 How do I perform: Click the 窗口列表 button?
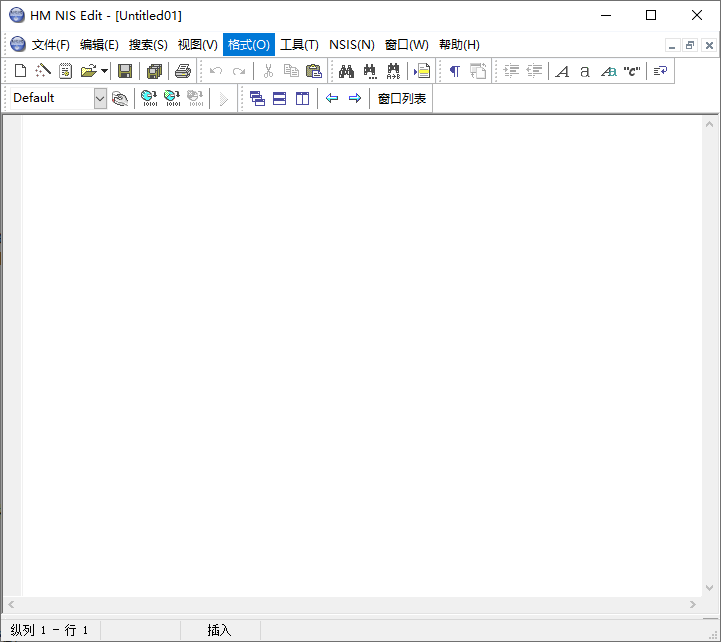point(402,98)
